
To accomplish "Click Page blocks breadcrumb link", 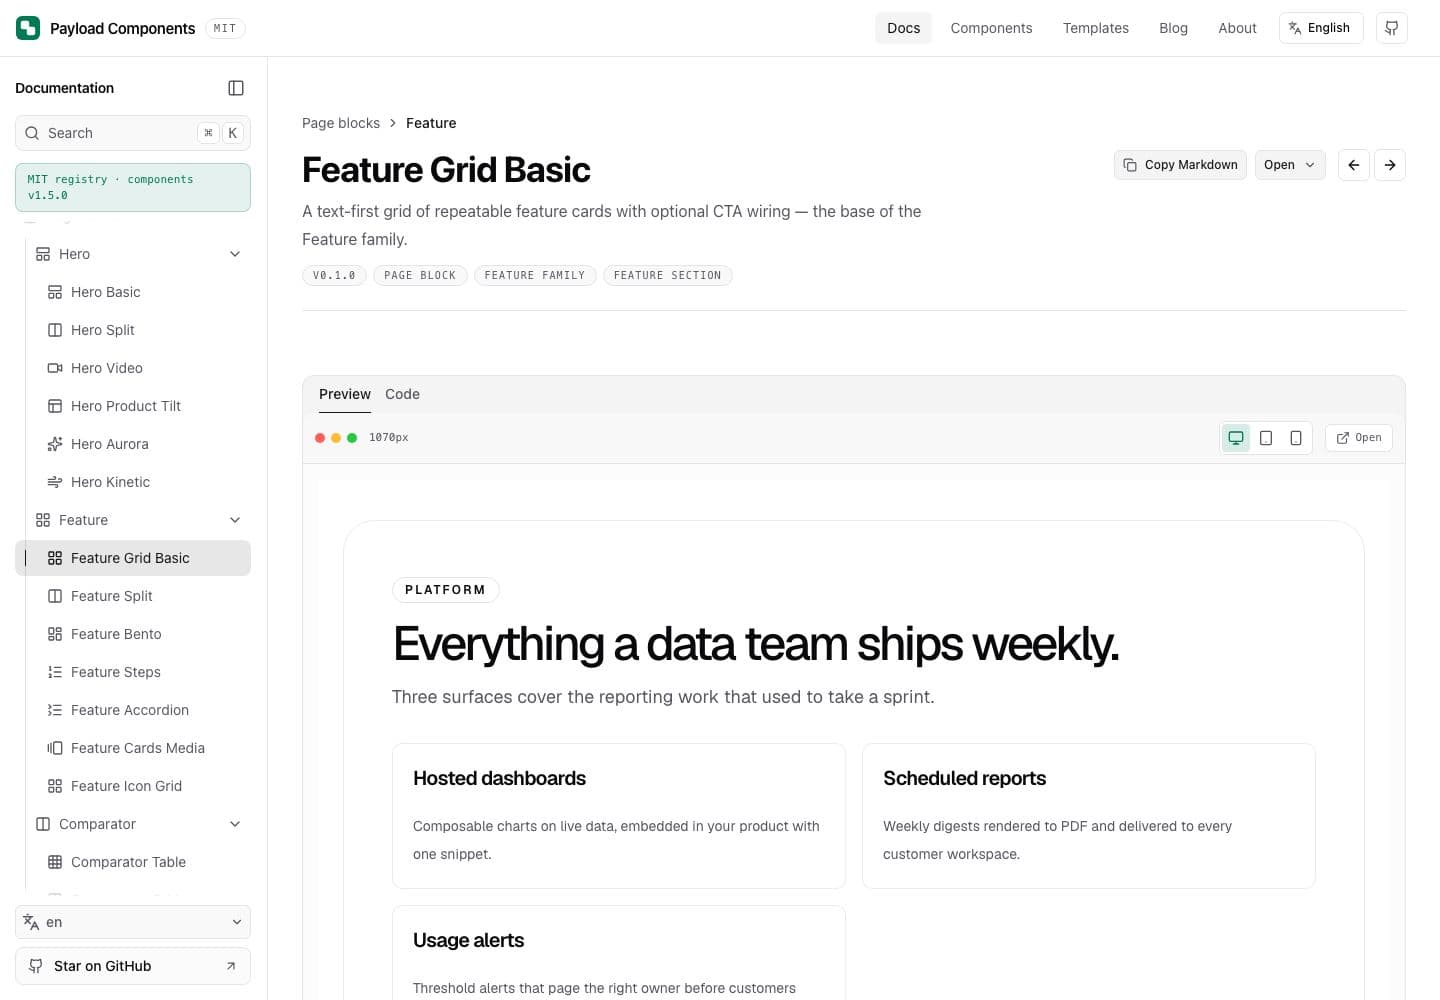I will pyautogui.click(x=341, y=123).
